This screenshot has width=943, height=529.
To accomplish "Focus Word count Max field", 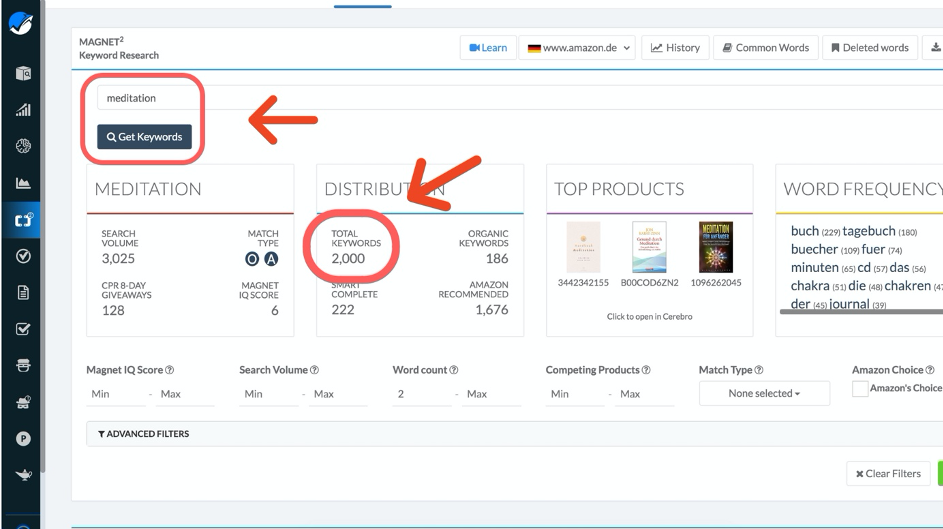I will pyautogui.click(x=491, y=394).
